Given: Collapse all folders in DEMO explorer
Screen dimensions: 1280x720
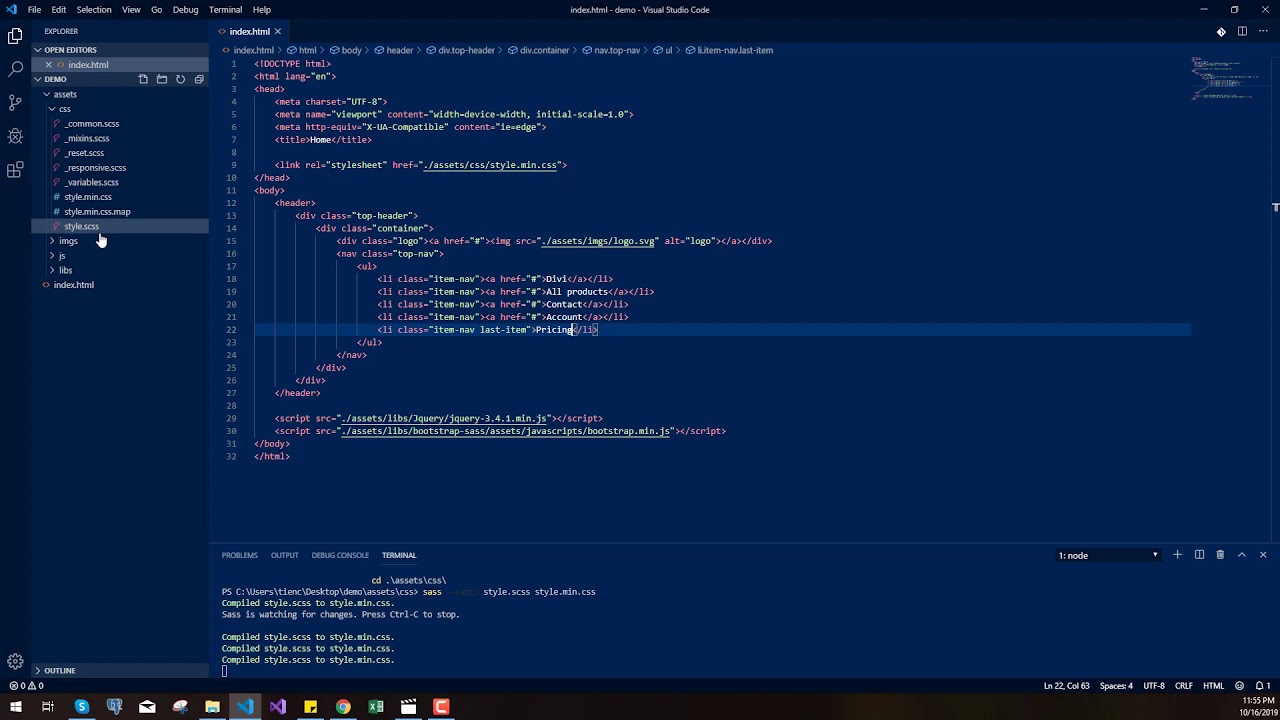Looking at the screenshot, I should click(199, 79).
